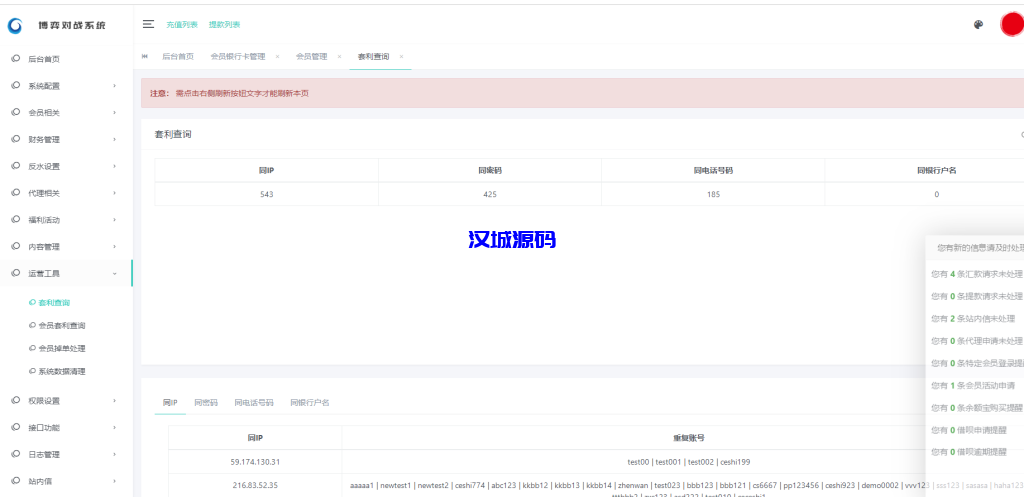Click the 博弈对战系统 title text
The image size is (1024, 497).
[72, 25]
